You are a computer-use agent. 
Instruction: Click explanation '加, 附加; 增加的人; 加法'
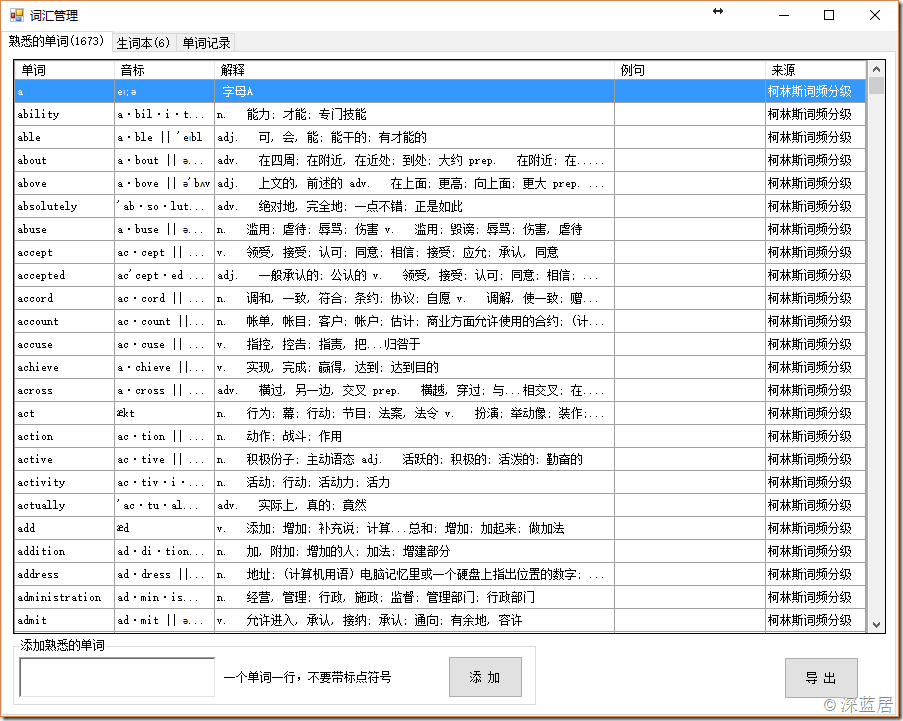(x=415, y=552)
